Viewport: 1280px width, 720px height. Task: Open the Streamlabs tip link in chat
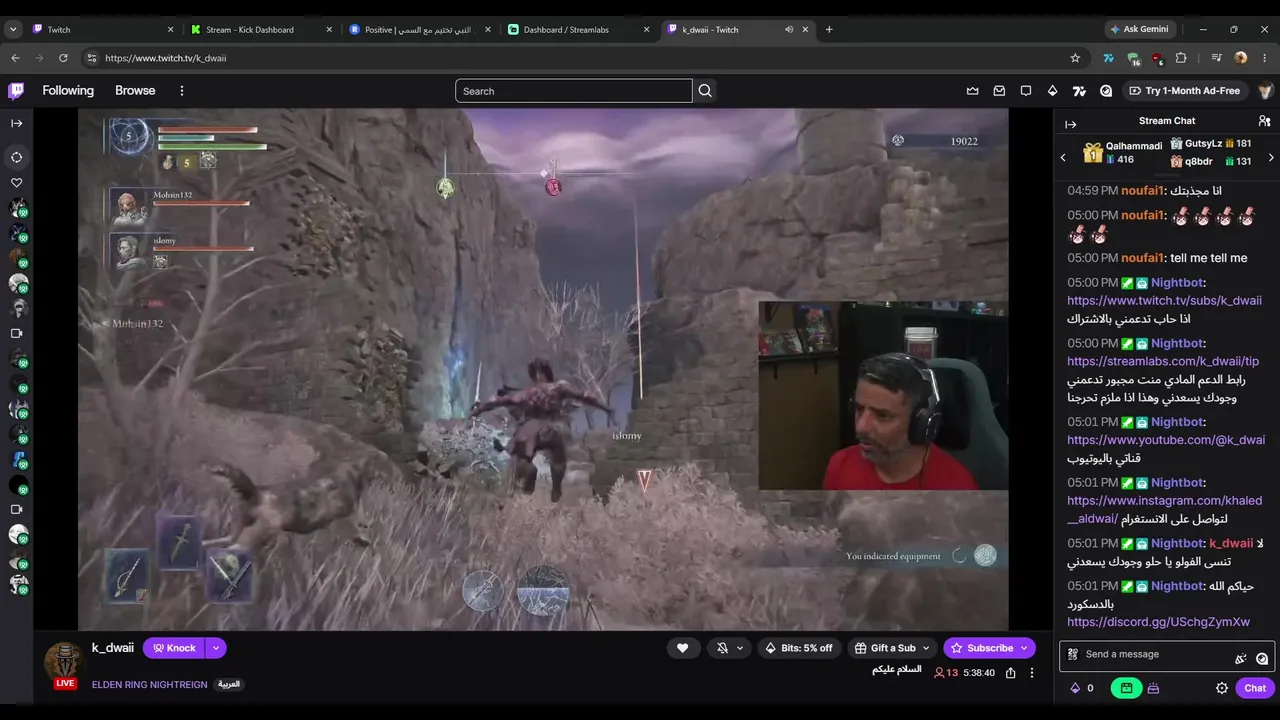tap(1163, 361)
